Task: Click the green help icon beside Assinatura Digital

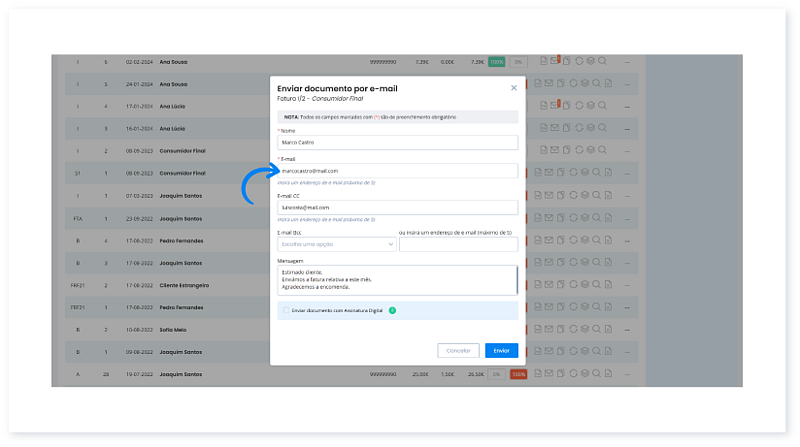Action: 392,310
